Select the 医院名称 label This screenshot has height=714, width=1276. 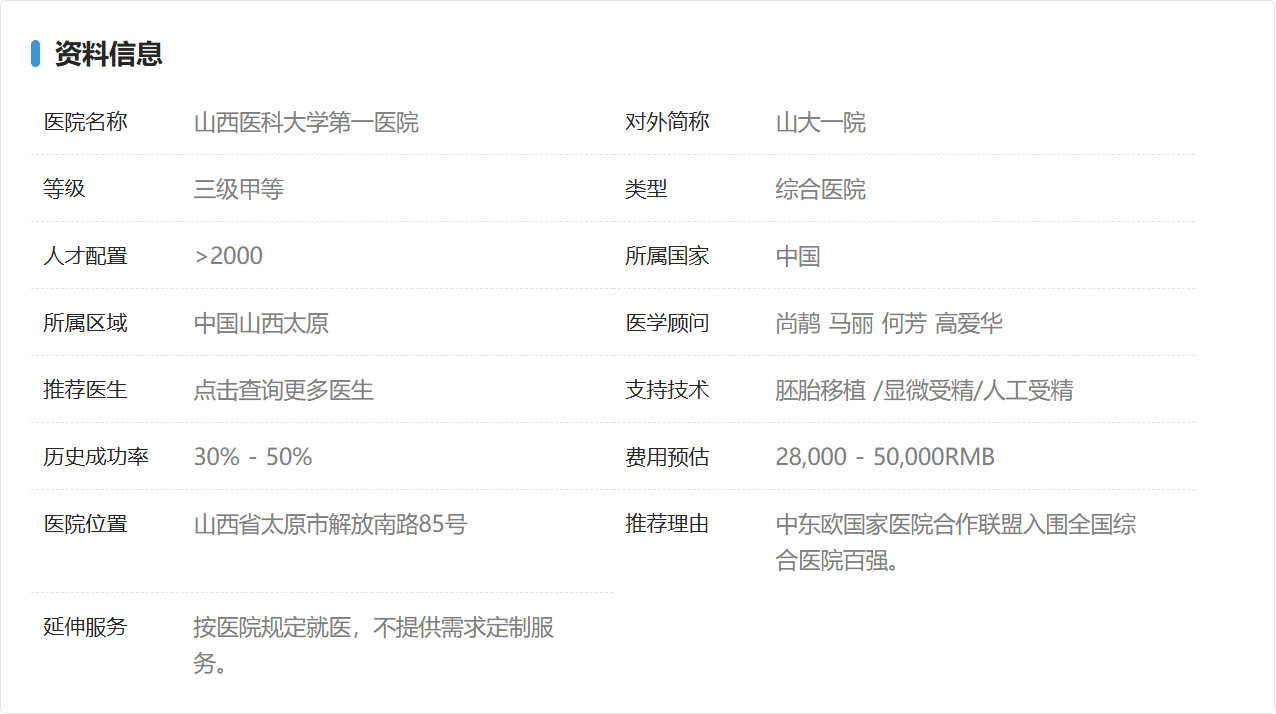(86, 122)
